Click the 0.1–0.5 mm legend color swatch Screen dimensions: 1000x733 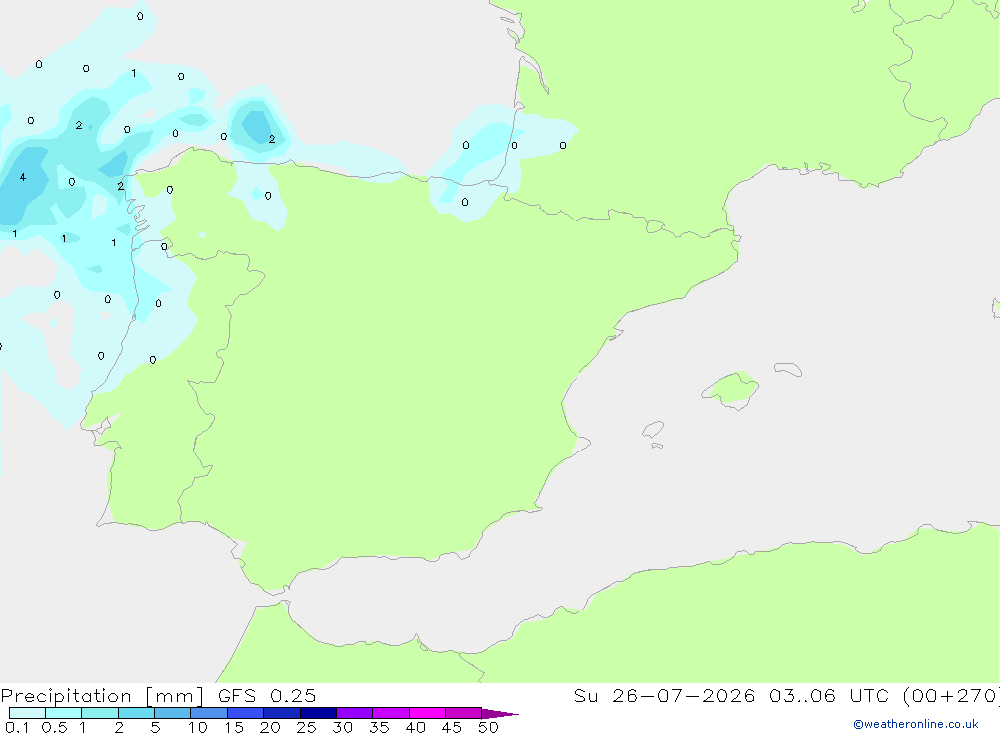click(27, 713)
